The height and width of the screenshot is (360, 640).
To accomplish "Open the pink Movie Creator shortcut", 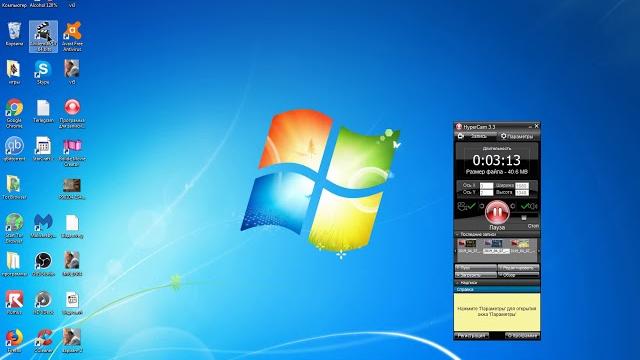I will (72, 152).
